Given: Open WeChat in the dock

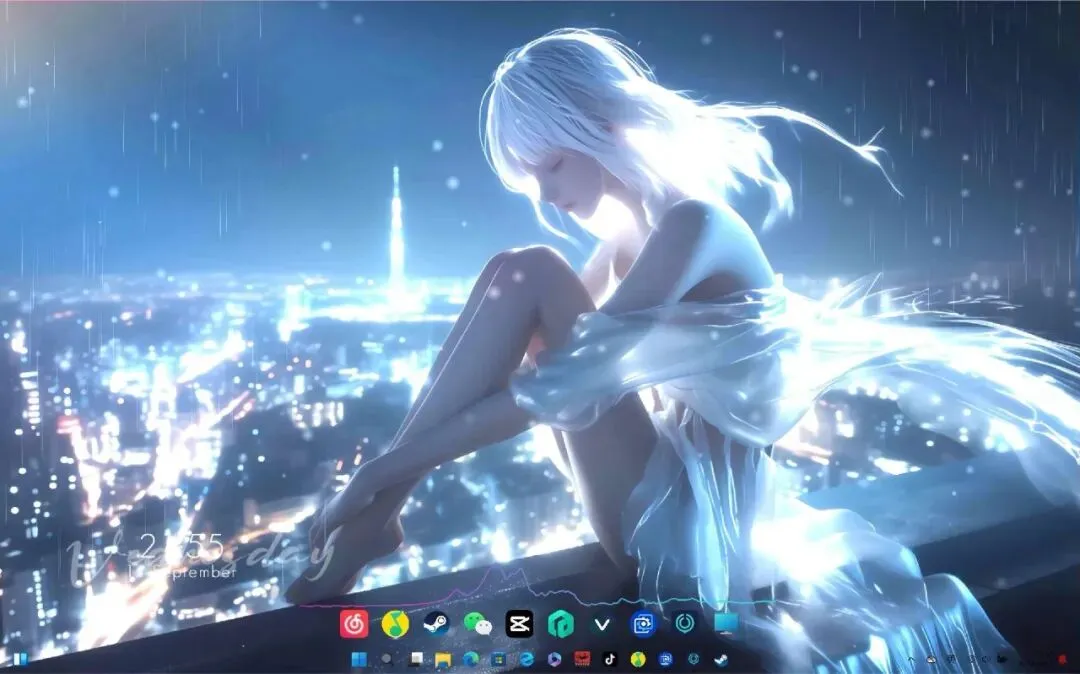Looking at the screenshot, I should 478,624.
